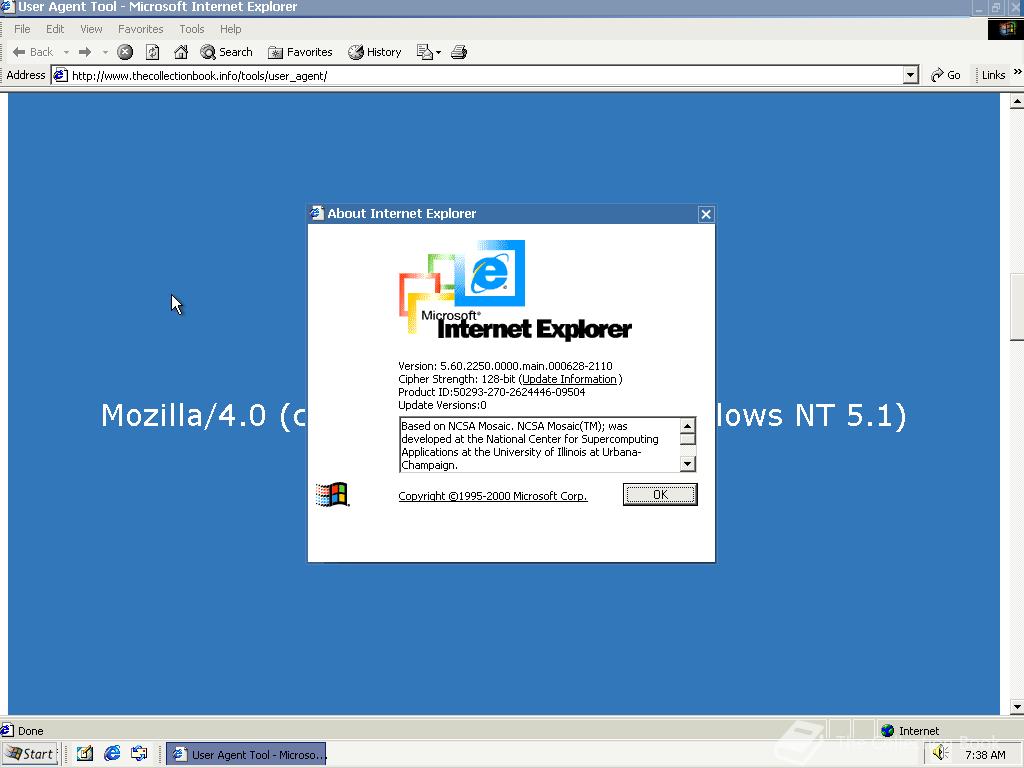Click the Done status bar text
This screenshot has width=1024, height=768.
(31, 731)
